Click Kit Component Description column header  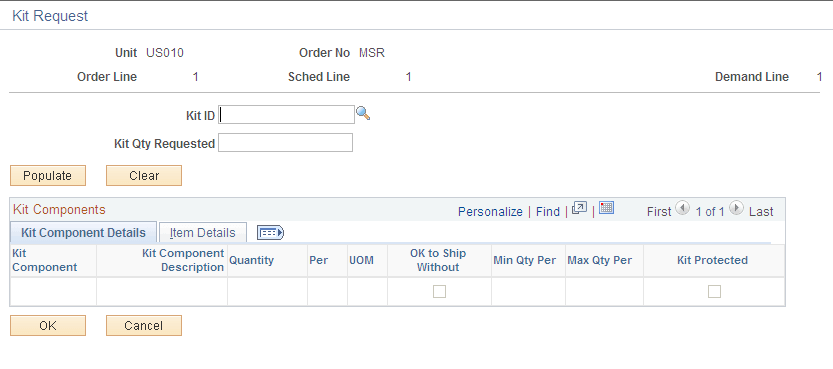(183, 261)
